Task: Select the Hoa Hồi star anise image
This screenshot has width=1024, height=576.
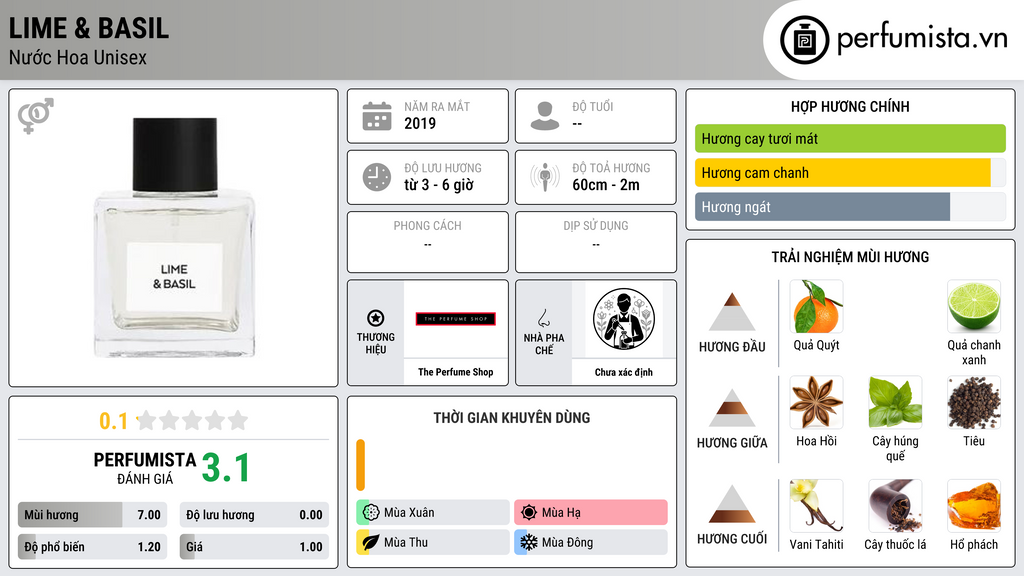Action: pos(816,403)
